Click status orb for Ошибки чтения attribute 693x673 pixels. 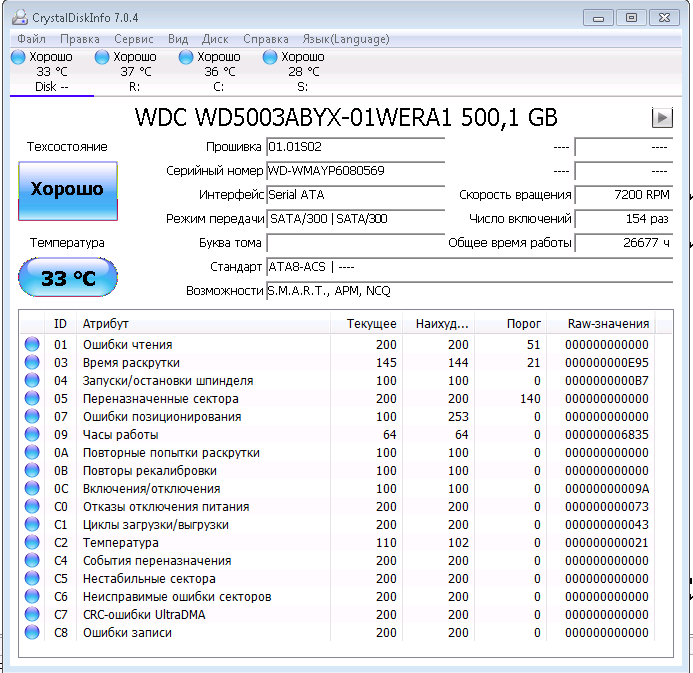click(32, 345)
